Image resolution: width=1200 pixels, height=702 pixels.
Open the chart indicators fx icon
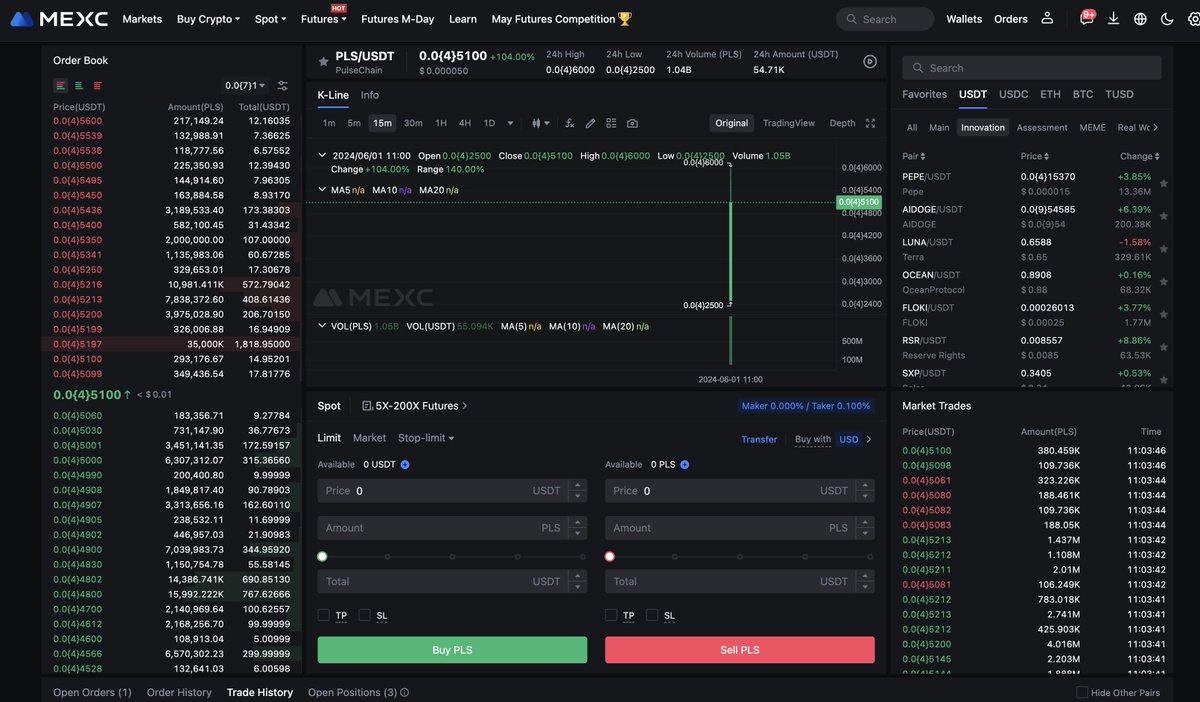[570, 123]
